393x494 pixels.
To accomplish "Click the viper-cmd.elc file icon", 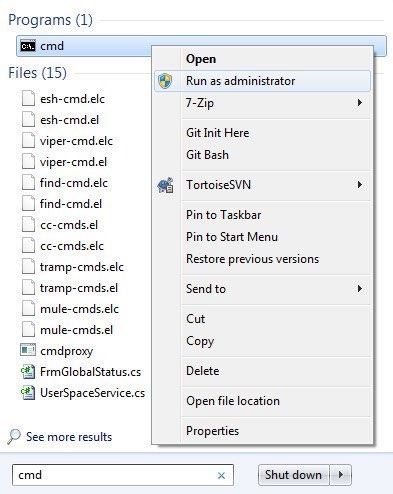I will 28,141.
